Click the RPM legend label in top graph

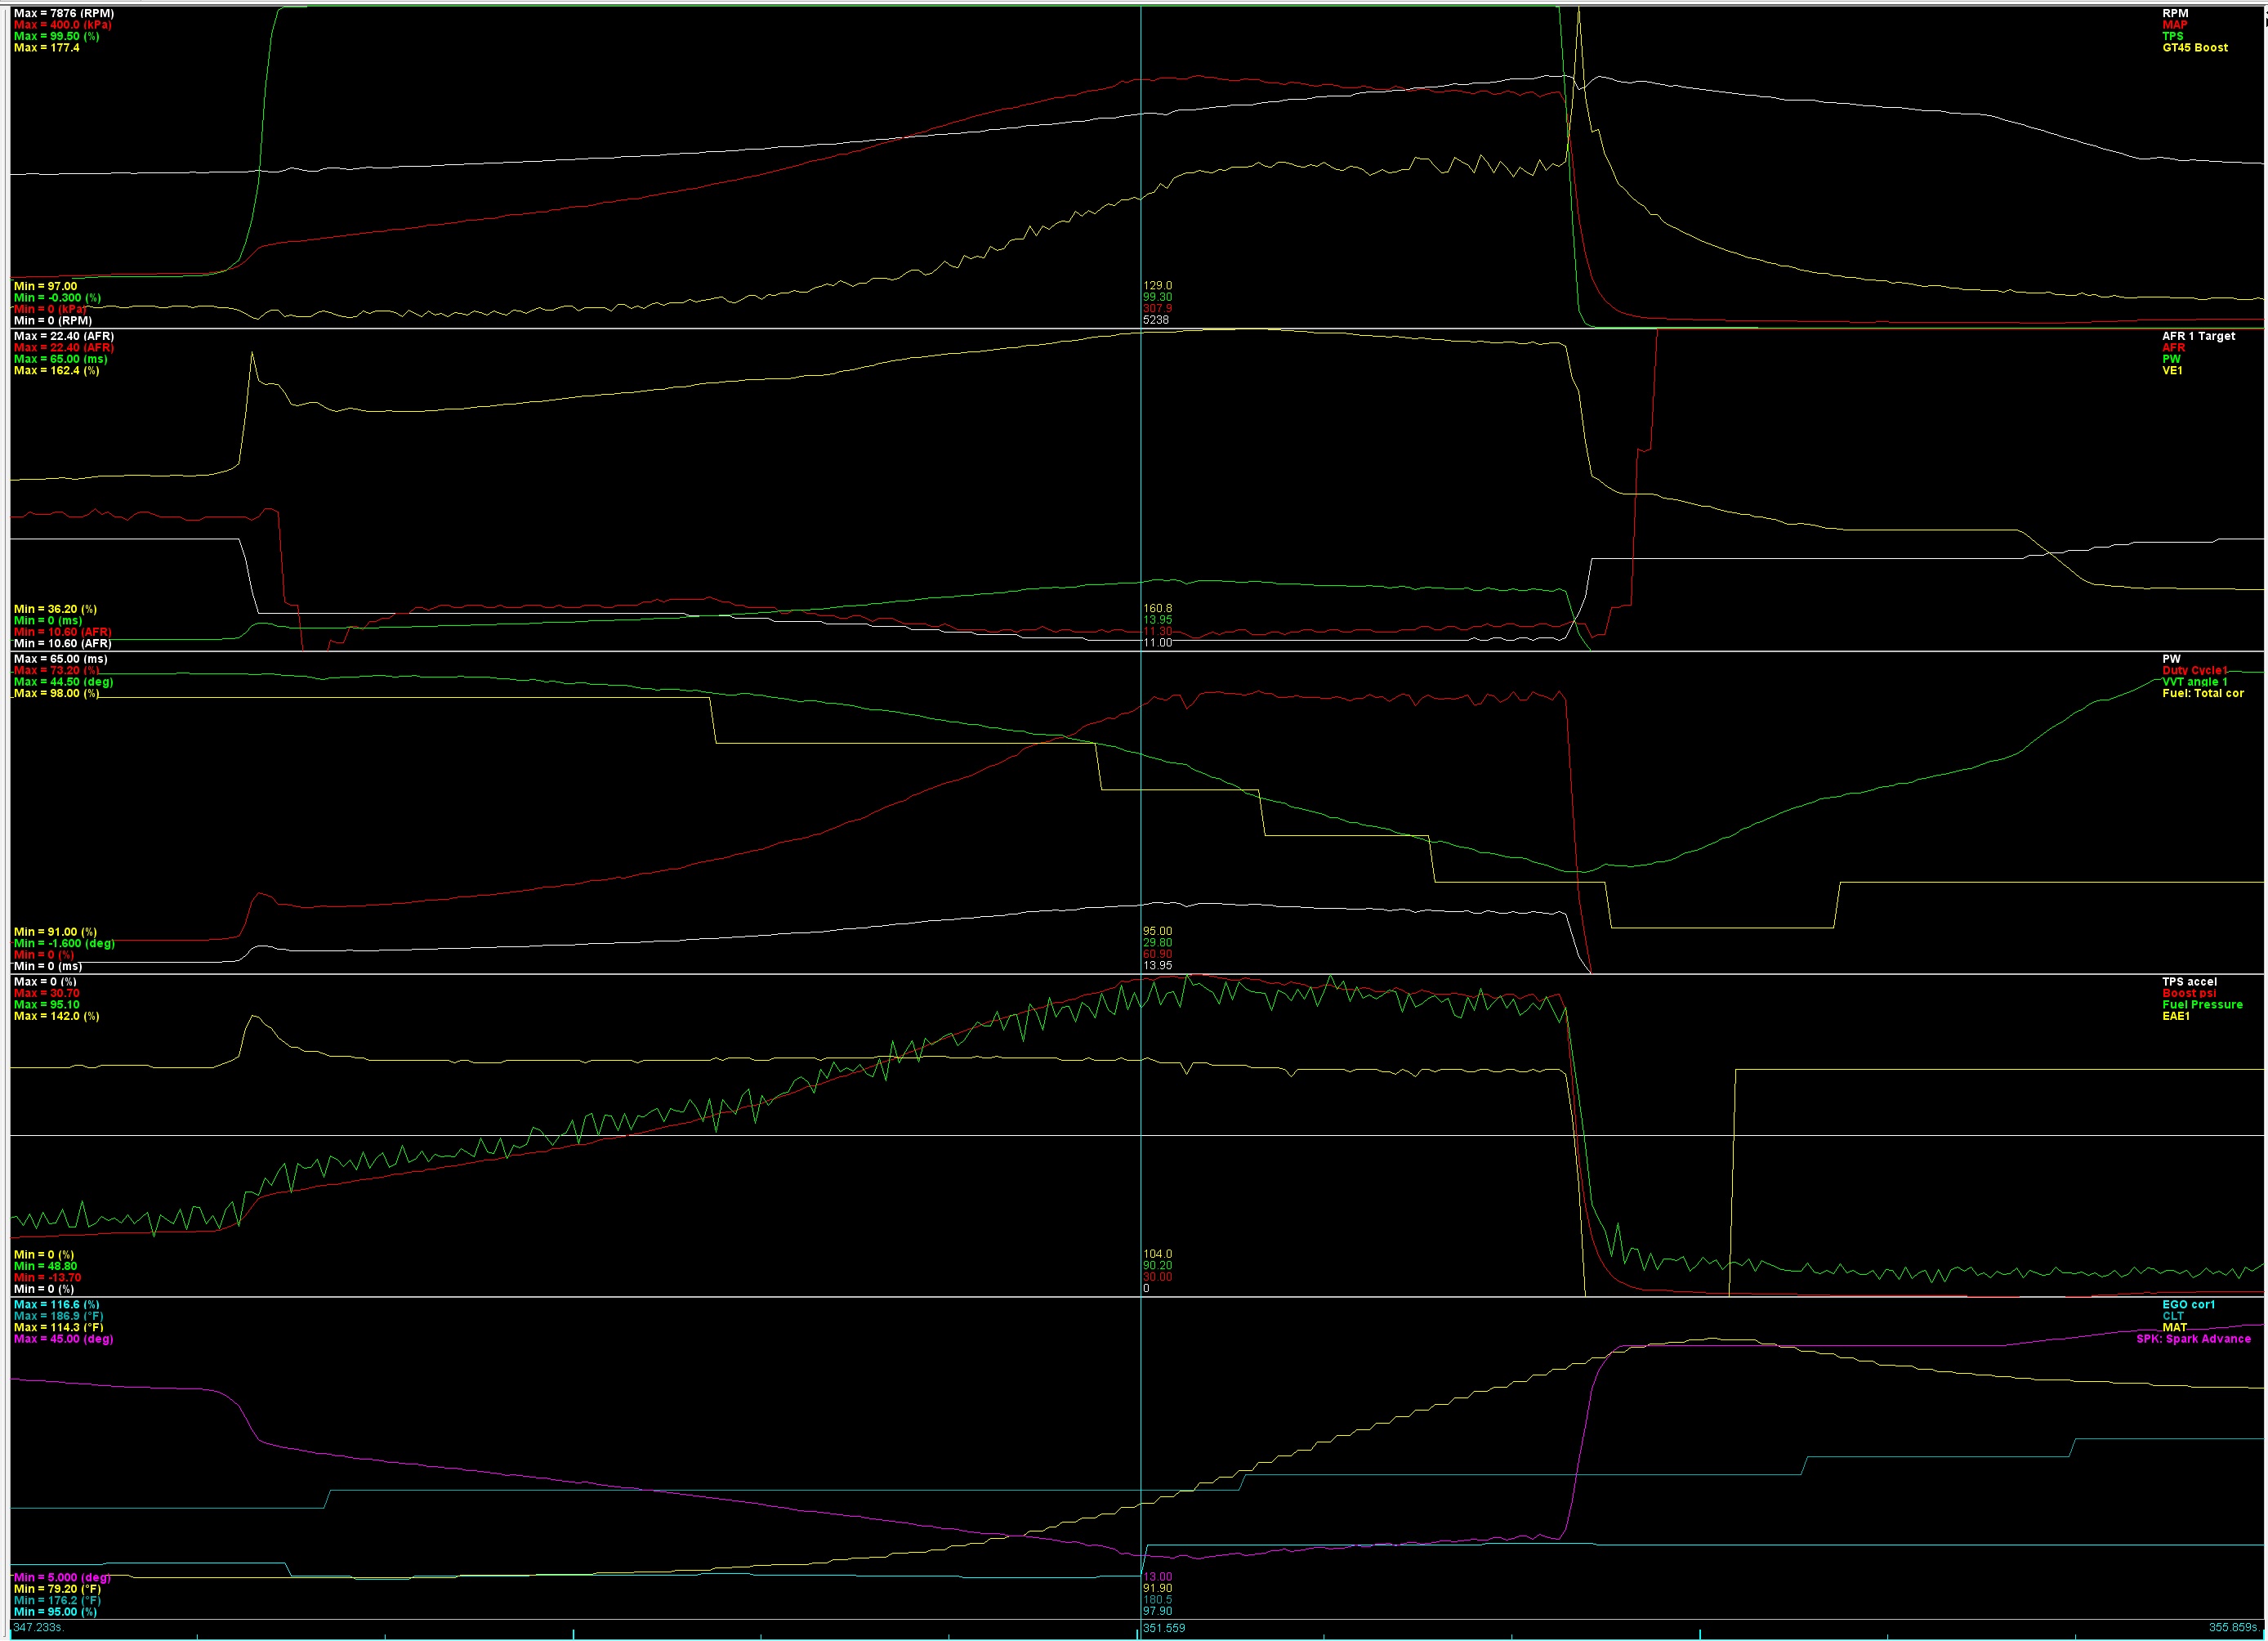(2174, 14)
